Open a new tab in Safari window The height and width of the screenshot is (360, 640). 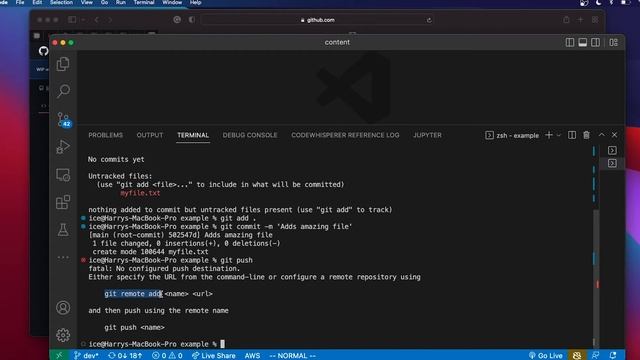coord(580,20)
